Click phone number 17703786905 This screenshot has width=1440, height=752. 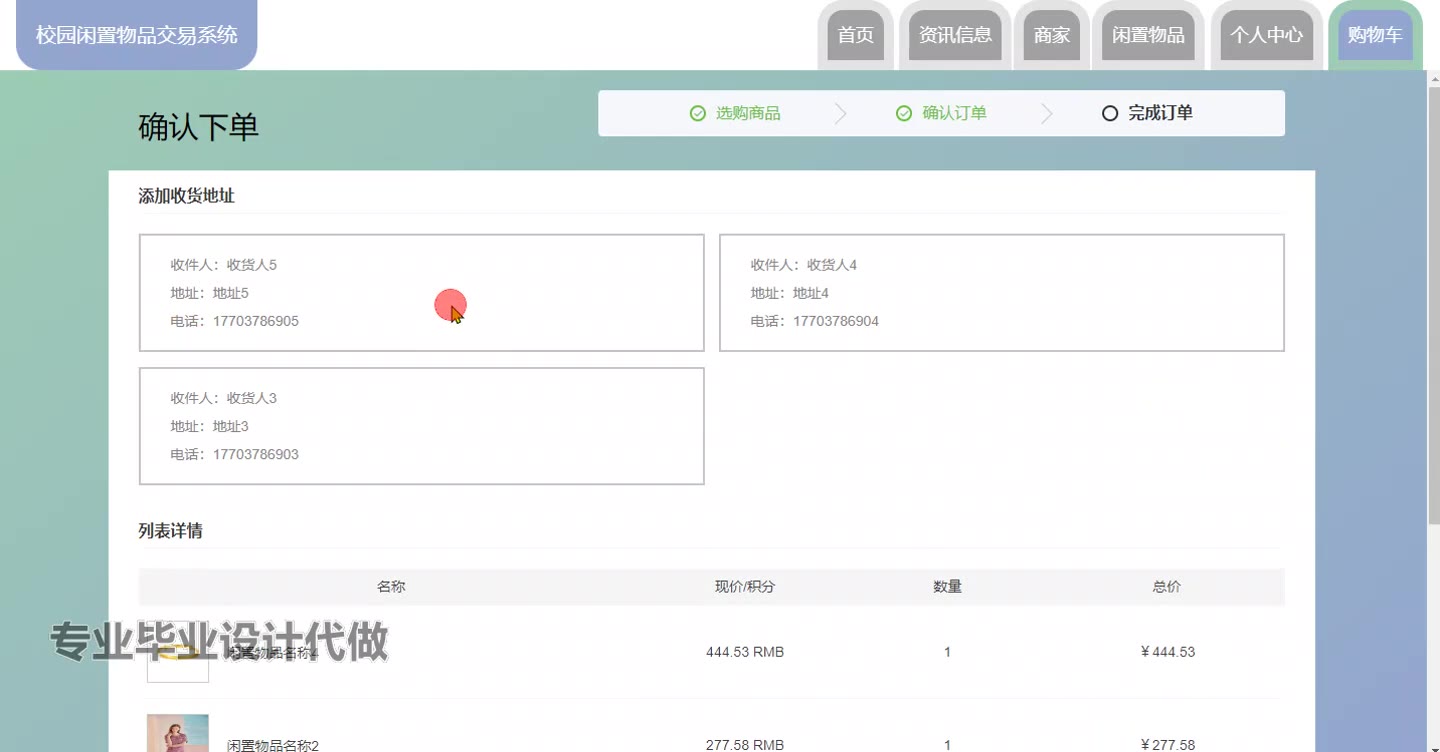coord(256,321)
